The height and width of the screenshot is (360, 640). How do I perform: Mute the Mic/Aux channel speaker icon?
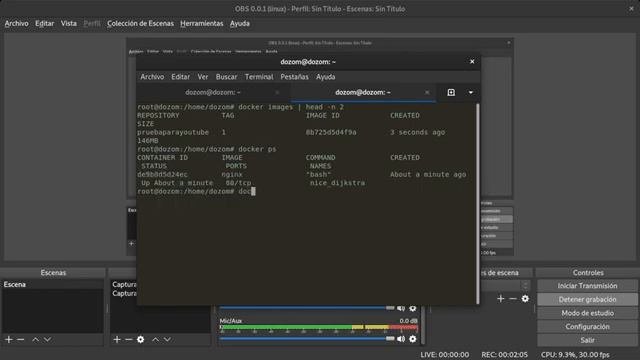(x=401, y=339)
